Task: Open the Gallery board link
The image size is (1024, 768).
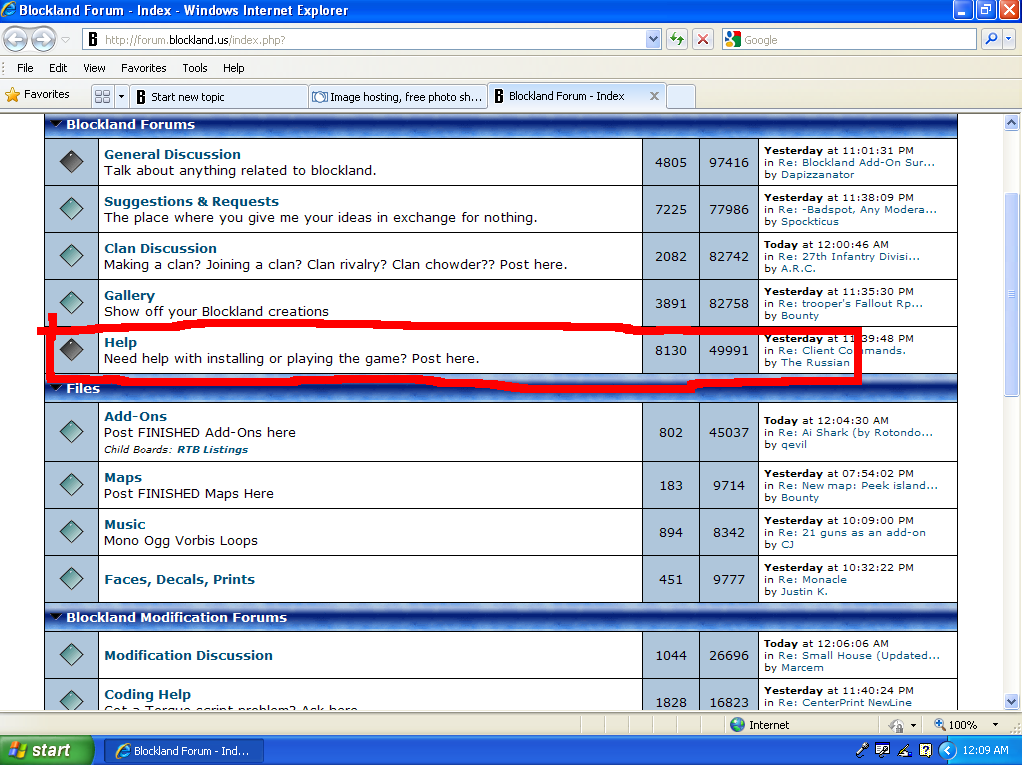Action: (129, 295)
